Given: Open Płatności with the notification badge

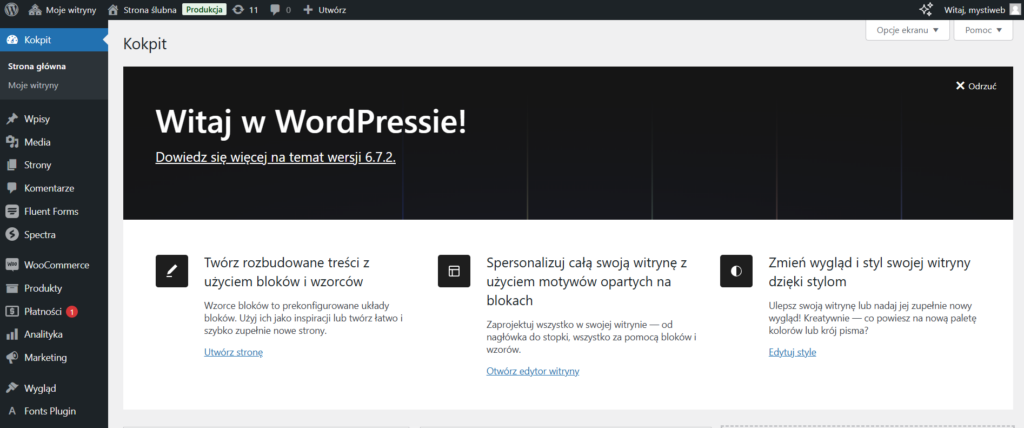Looking at the screenshot, I should [44, 311].
